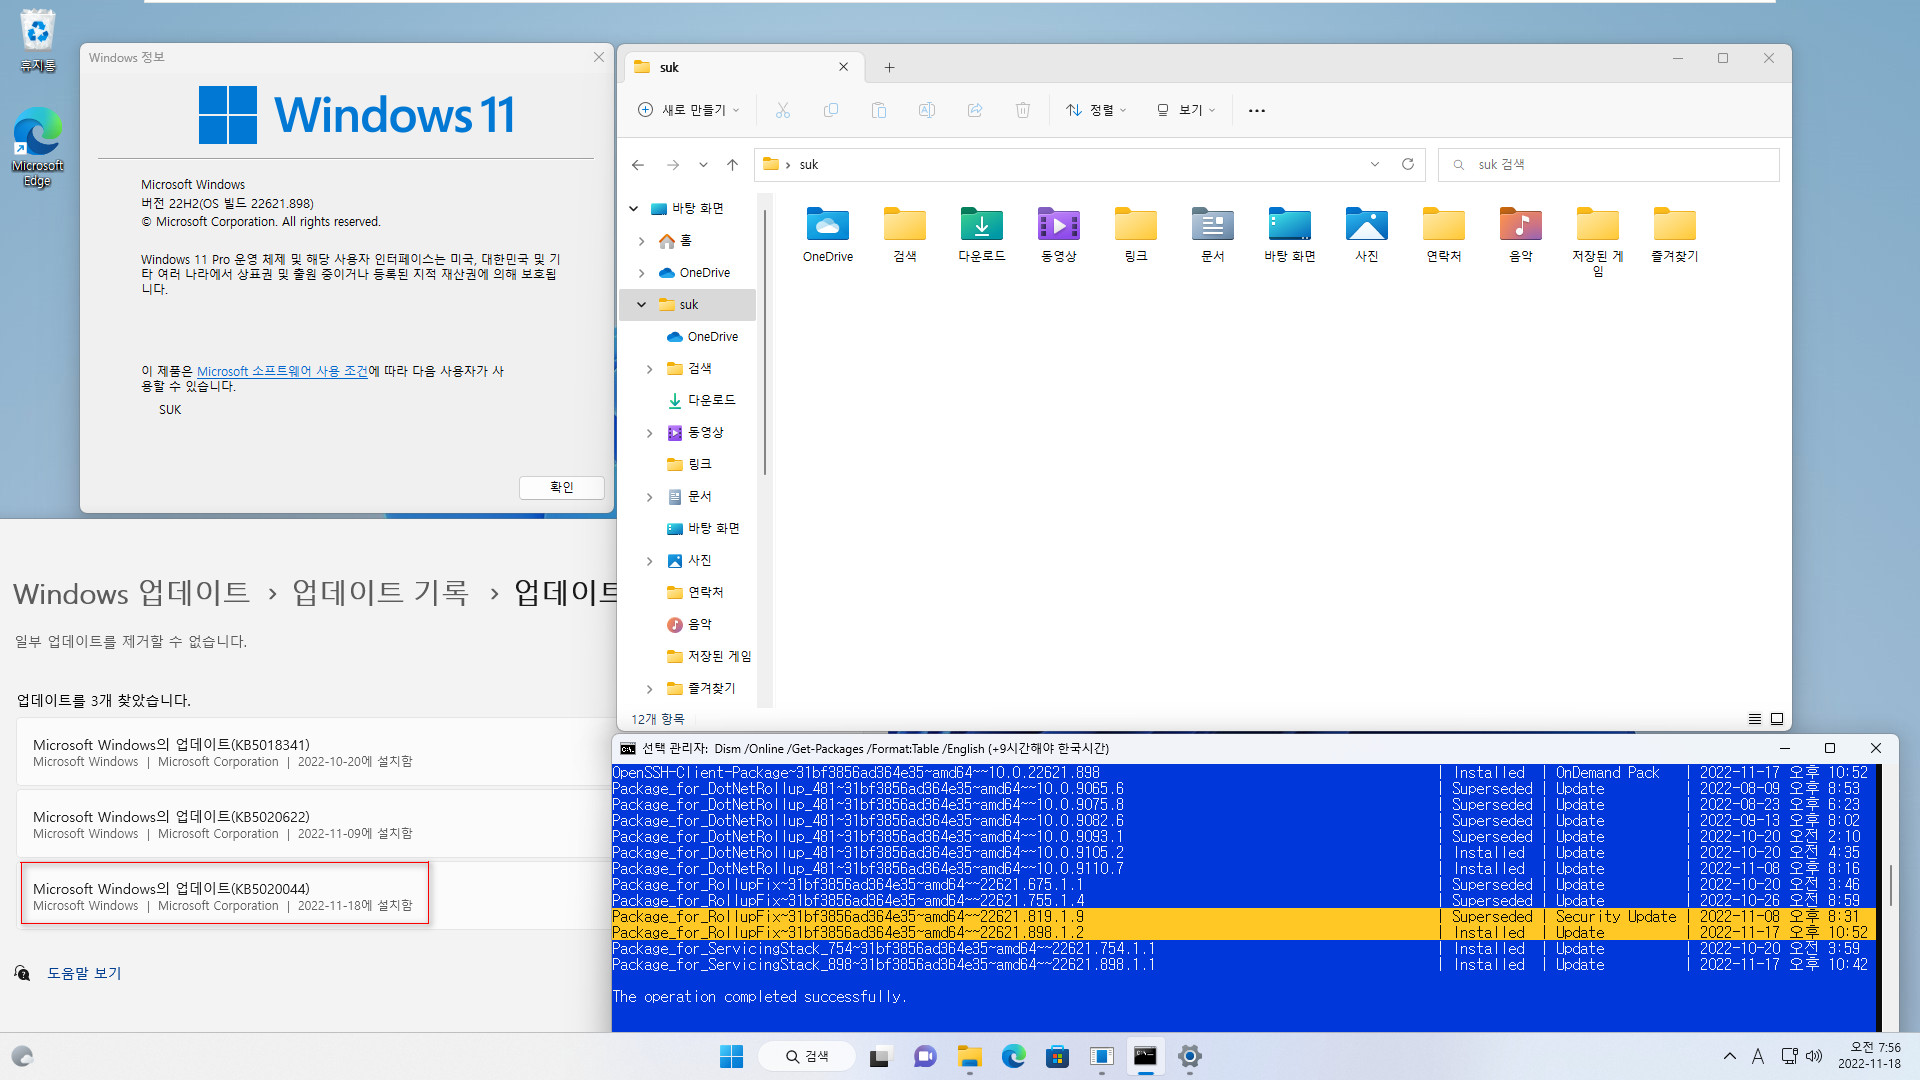
Task: Click Windows 업데이트 breadcrumb in Settings
Action: (131, 593)
